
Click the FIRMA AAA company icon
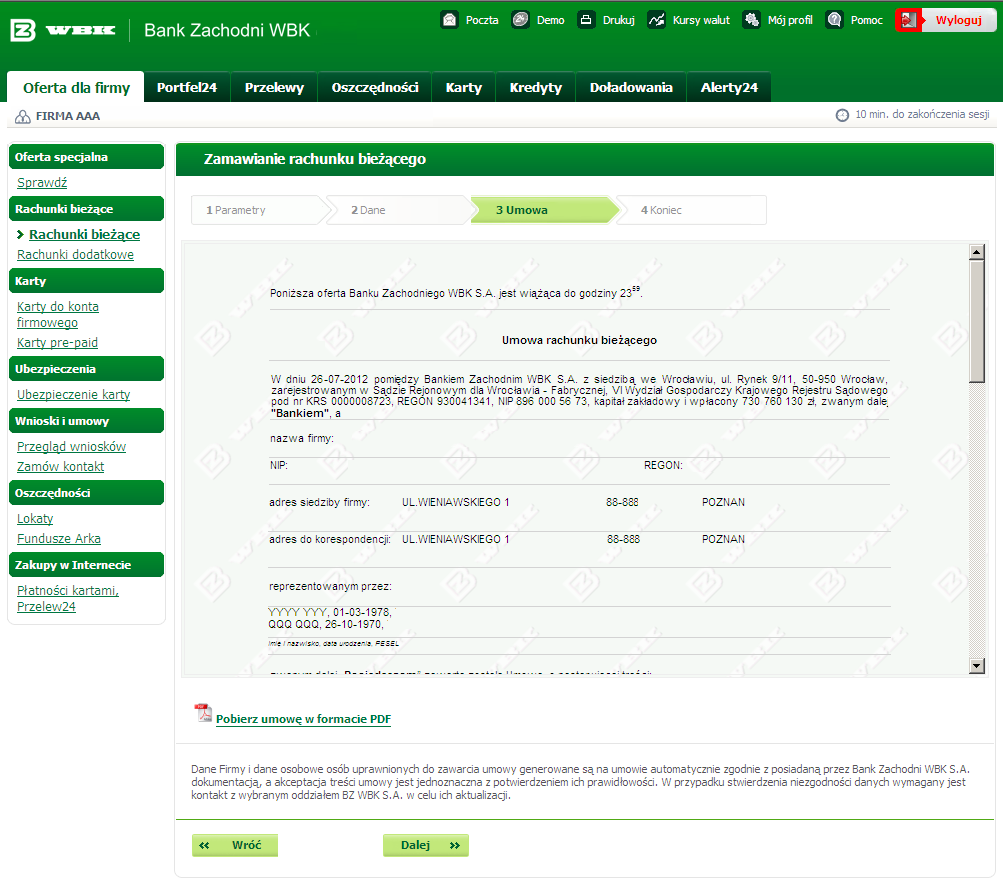[x=22, y=116]
